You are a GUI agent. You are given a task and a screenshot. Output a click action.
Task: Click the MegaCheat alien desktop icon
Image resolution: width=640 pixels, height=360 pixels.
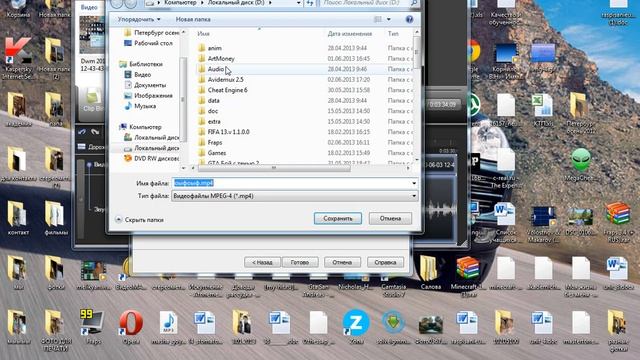pyautogui.click(x=581, y=164)
